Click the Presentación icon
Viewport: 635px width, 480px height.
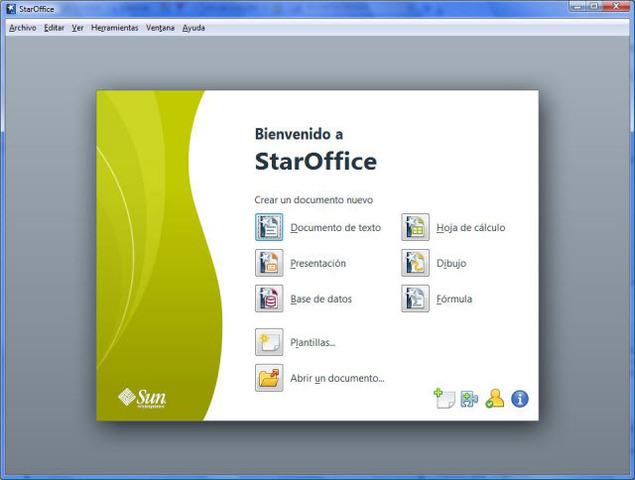coord(269,263)
